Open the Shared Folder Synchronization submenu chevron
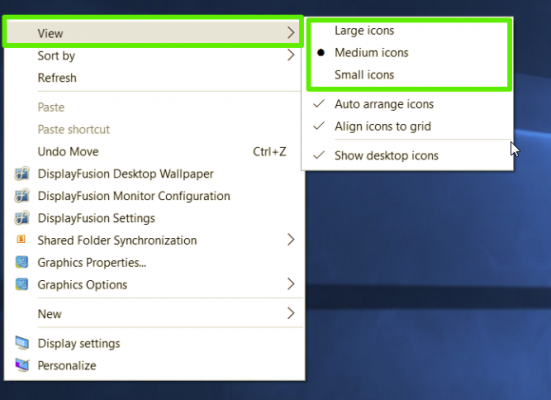Viewport: 551px width, 400px height. pyautogui.click(x=291, y=240)
